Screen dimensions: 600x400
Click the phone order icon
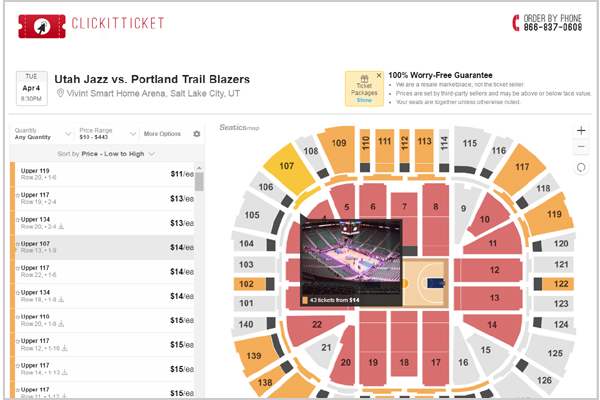516,23
